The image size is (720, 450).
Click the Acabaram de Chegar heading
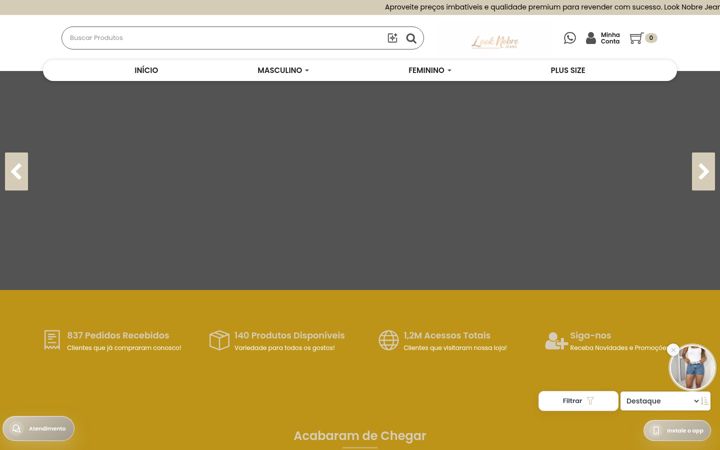coord(360,436)
